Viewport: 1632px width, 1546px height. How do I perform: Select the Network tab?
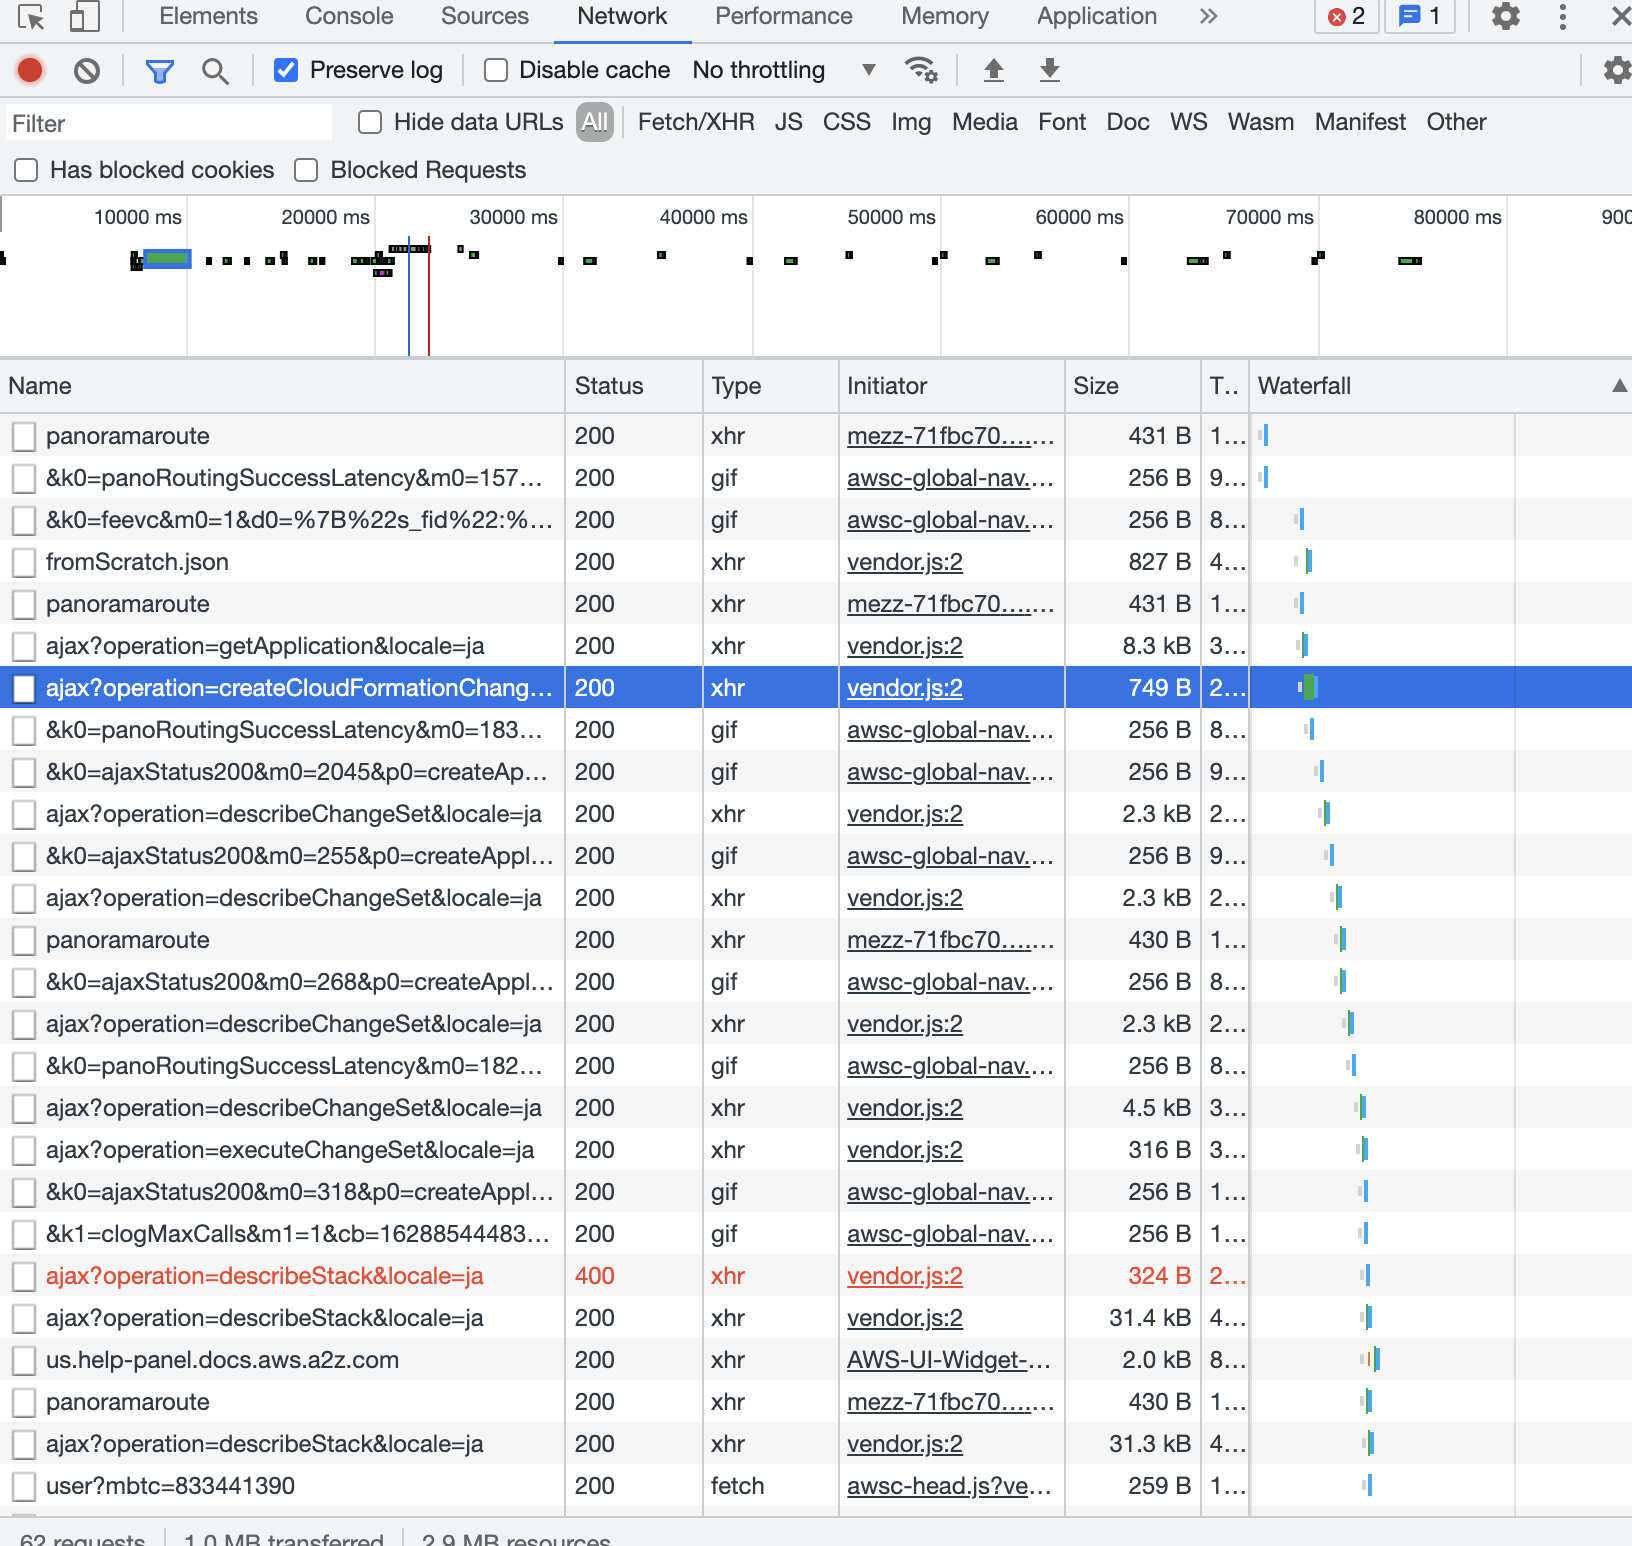[622, 16]
